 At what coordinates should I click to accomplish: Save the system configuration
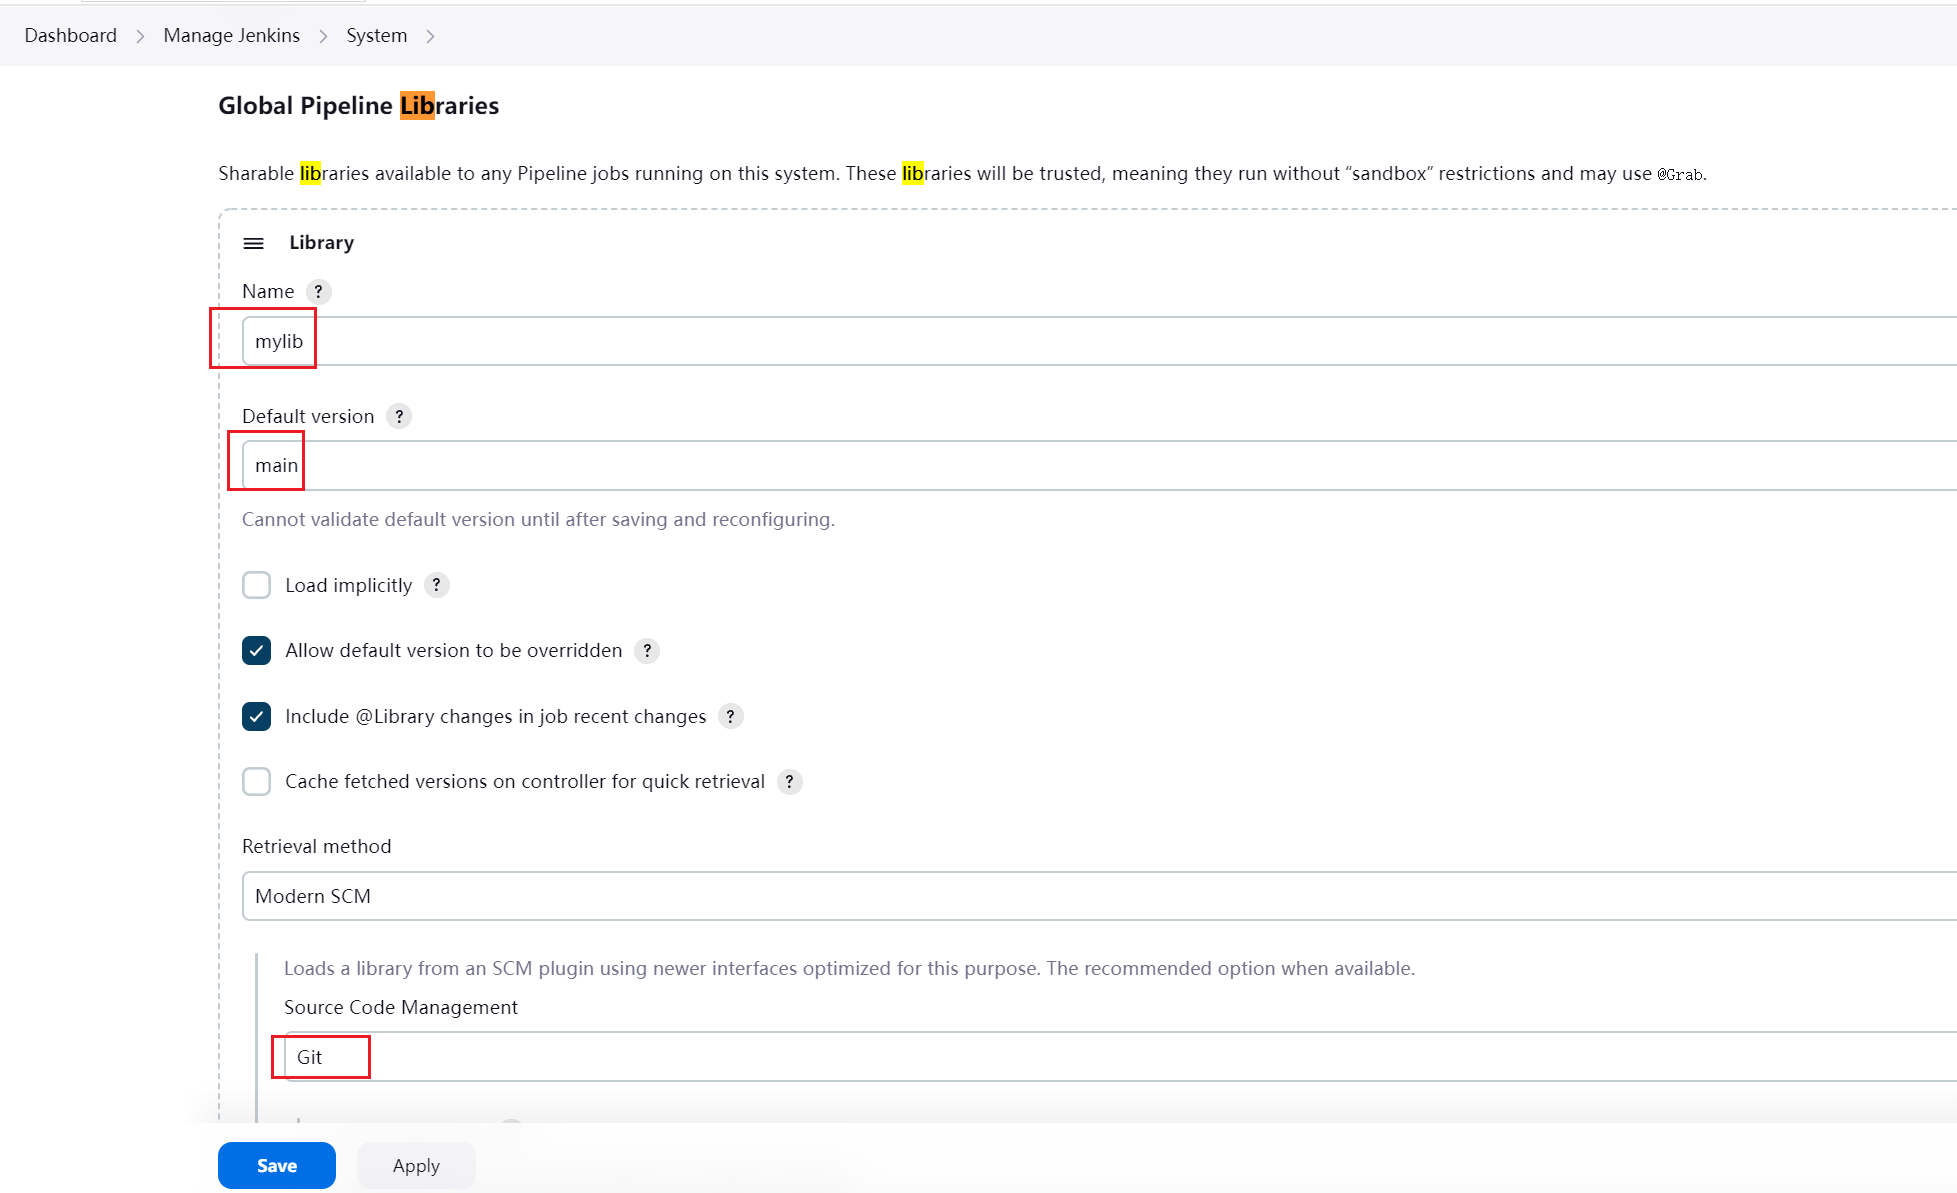pos(277,1166)
